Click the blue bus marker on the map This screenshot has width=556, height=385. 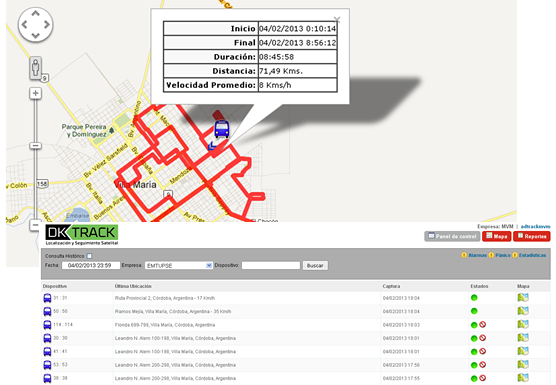(x=222, y=129)
